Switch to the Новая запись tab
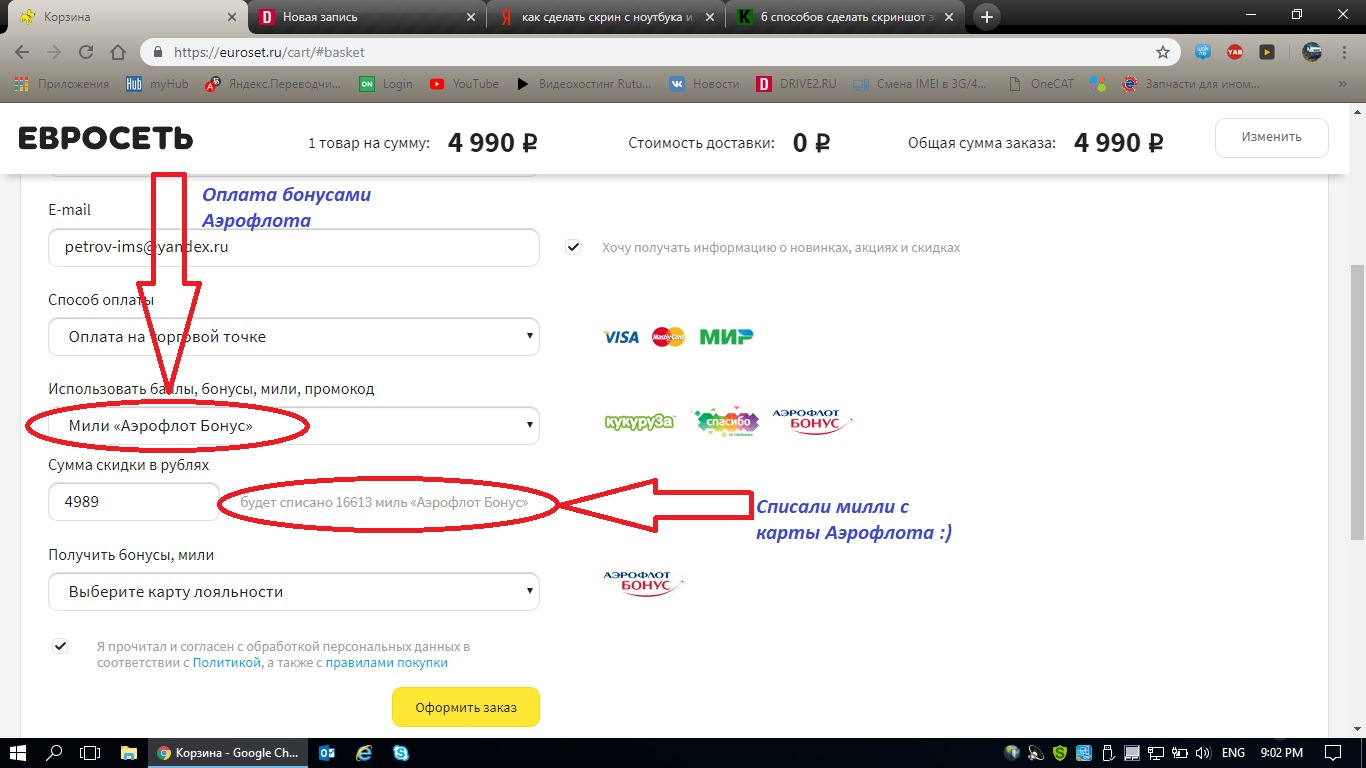Viewport: 1366px width, 768px height. [368, 17]
